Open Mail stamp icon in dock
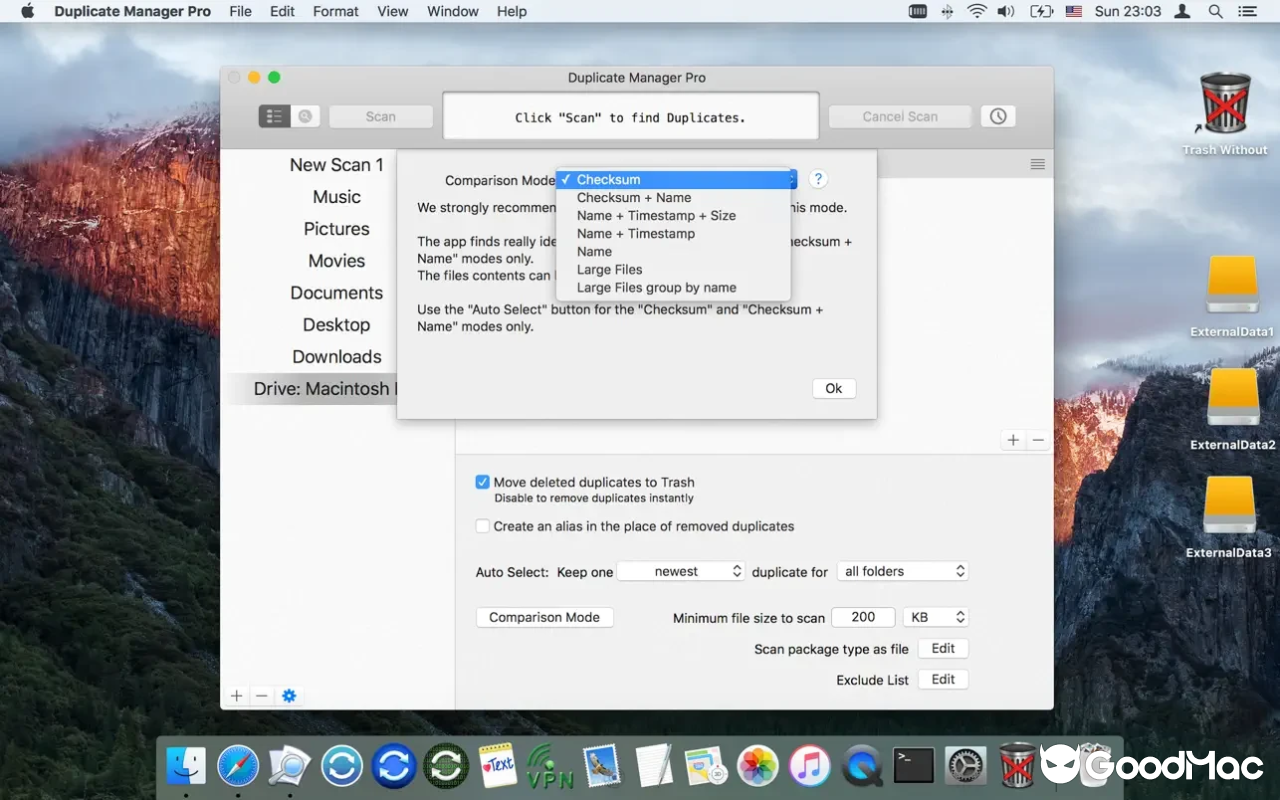The image size is (1280, 800). point(602,766)
